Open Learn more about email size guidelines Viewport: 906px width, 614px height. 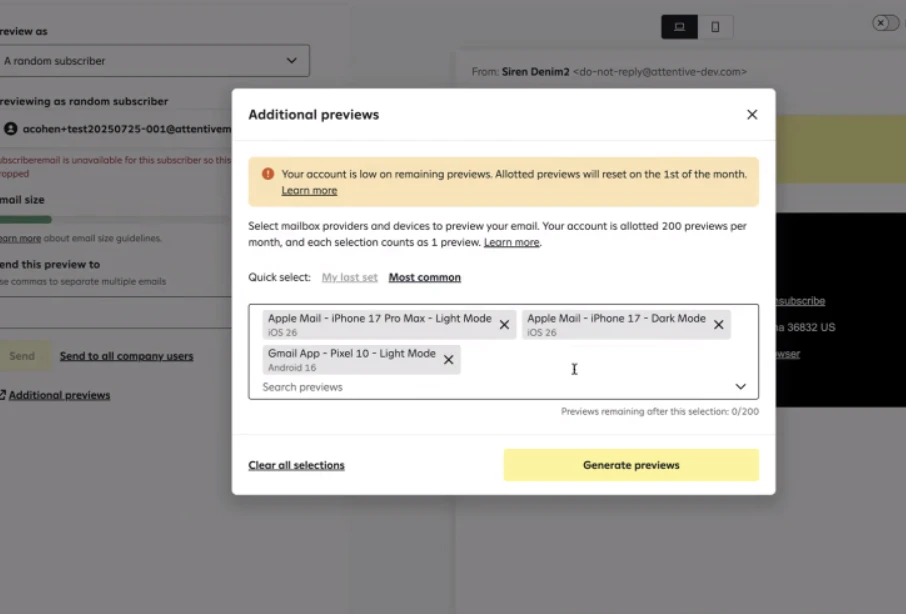20,238
